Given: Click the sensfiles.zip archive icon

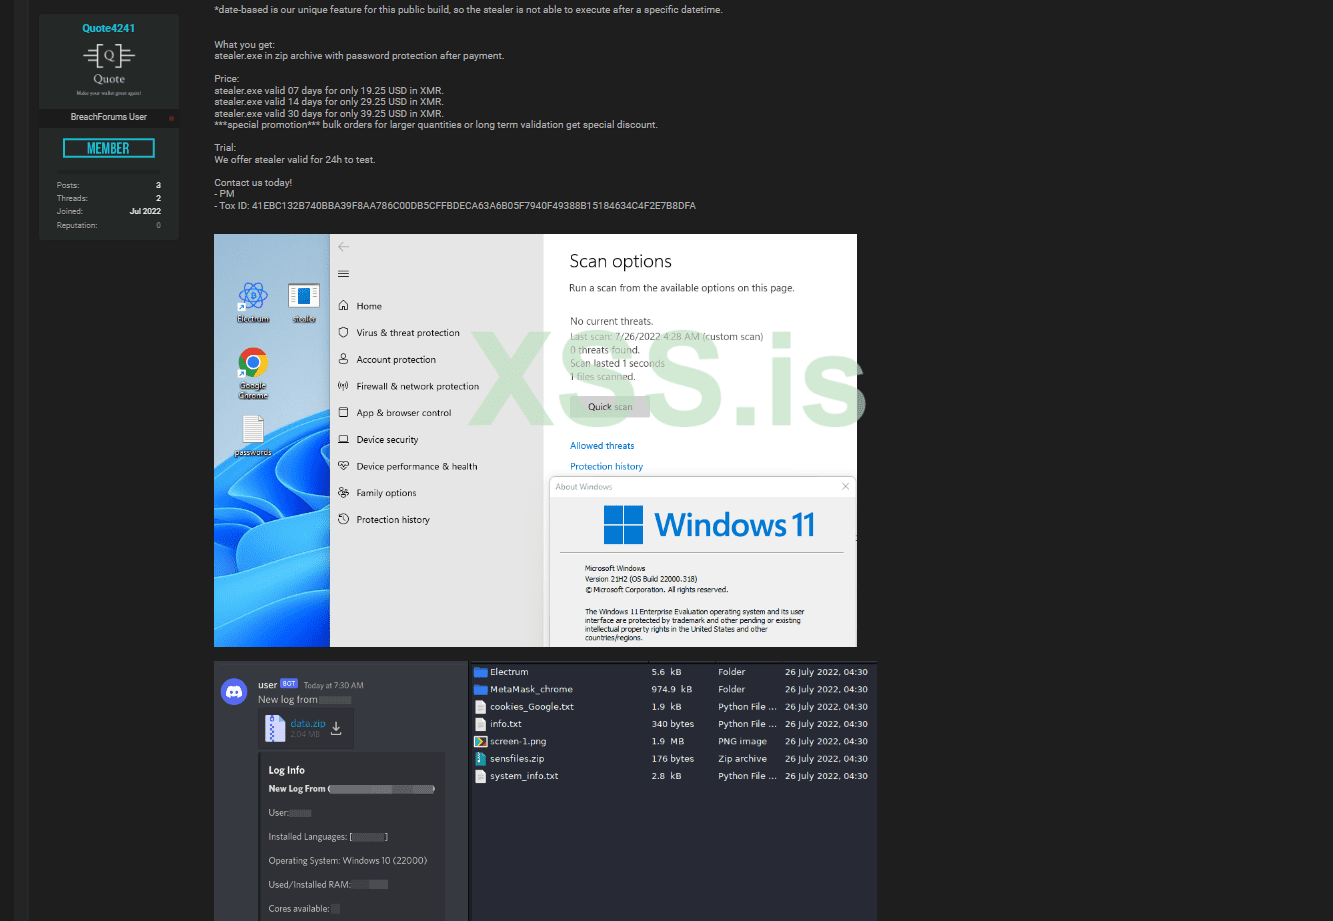Looking at the screenshot, I should [480, 759].
